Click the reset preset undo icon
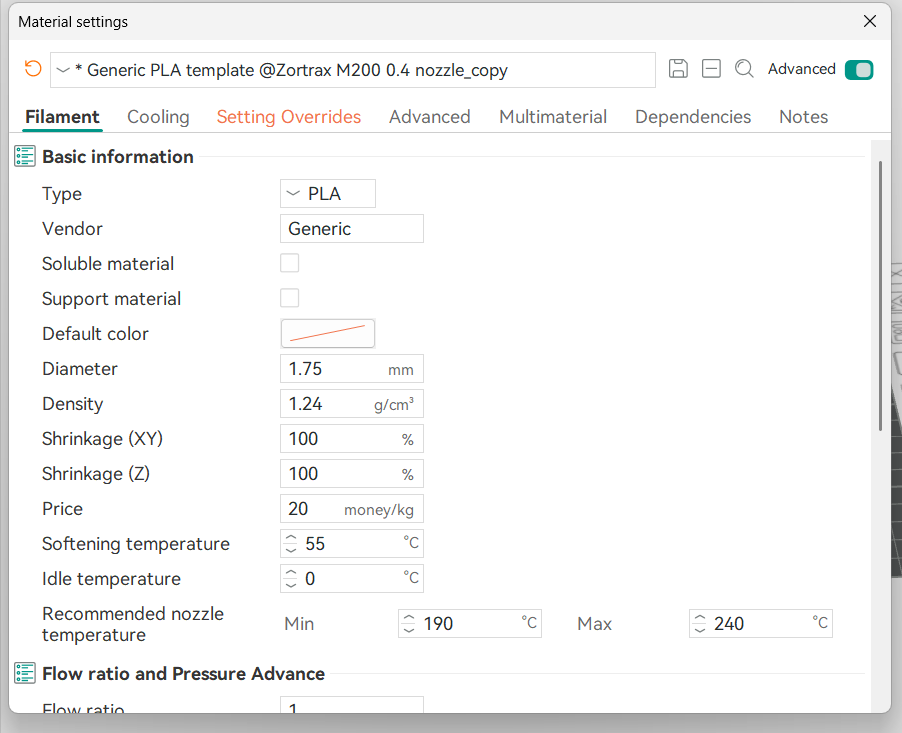The width and height of the screenshot is (902, 733). pyautogui.click(x=33, y=69)
